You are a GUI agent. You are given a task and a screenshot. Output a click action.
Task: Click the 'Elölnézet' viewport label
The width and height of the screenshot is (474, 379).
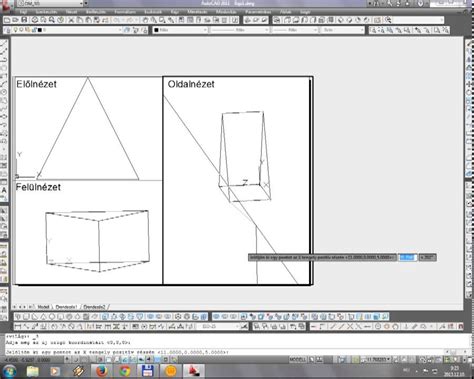[36, 84]
